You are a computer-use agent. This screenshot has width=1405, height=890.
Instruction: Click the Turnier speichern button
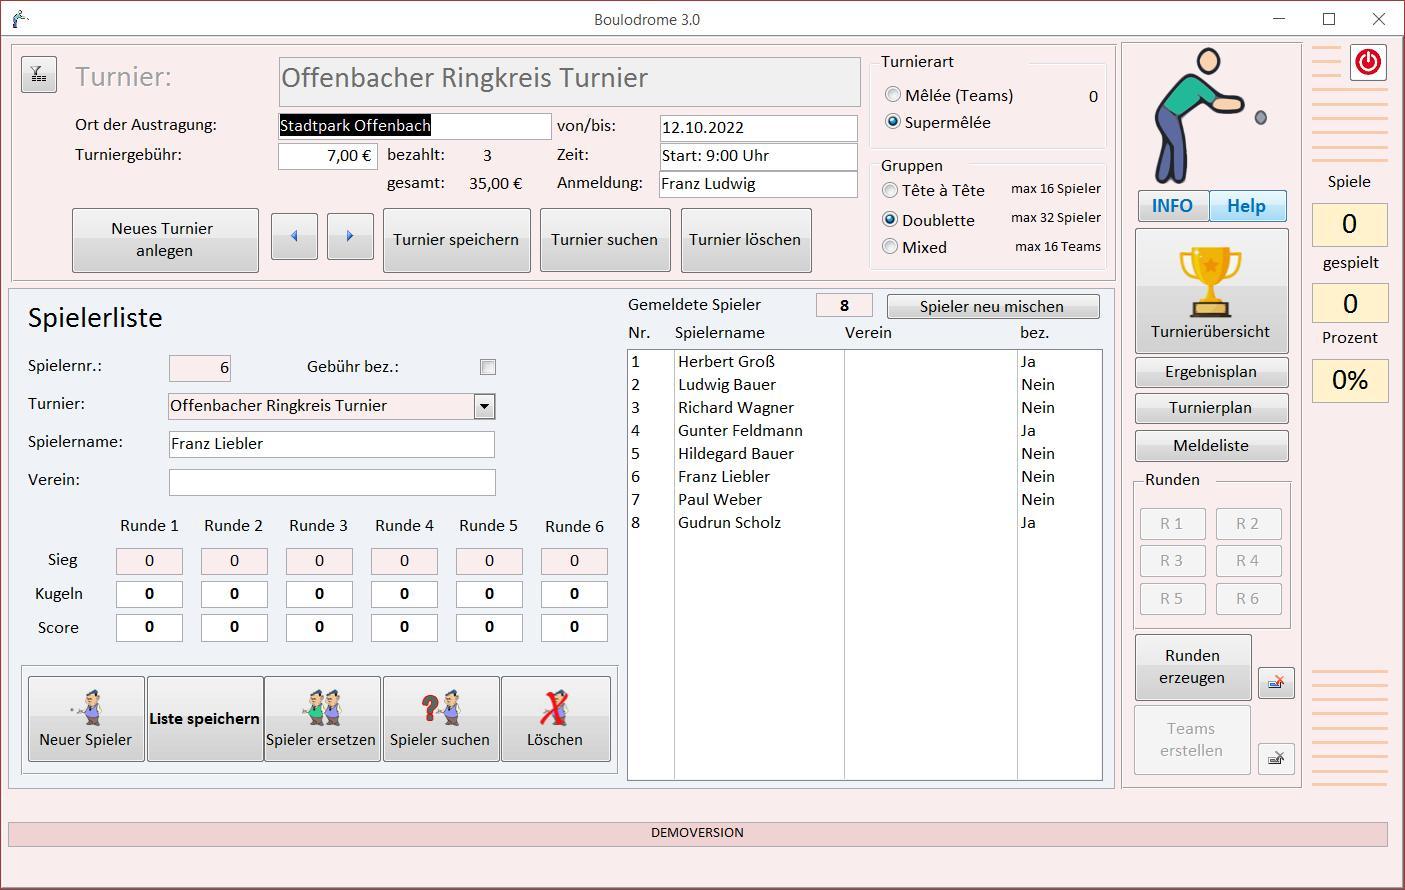(x=456, y=240)
